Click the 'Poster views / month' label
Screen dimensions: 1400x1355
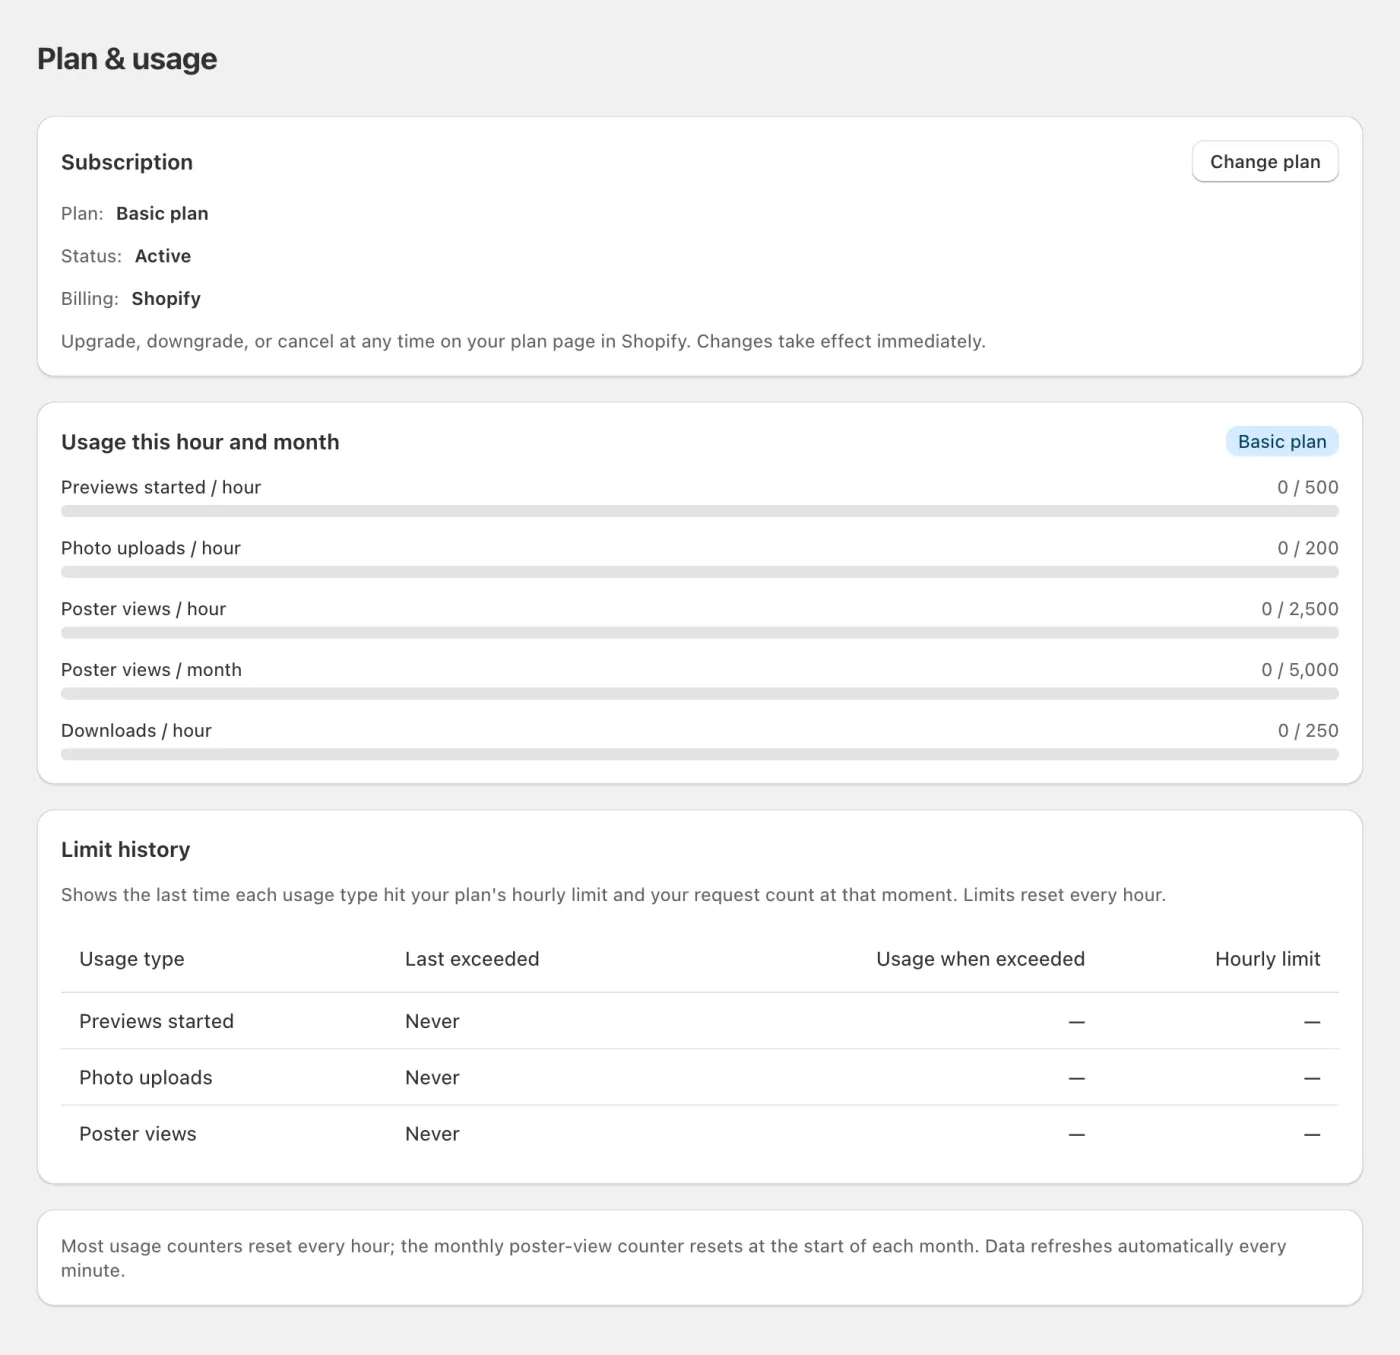tap(152, 670)
